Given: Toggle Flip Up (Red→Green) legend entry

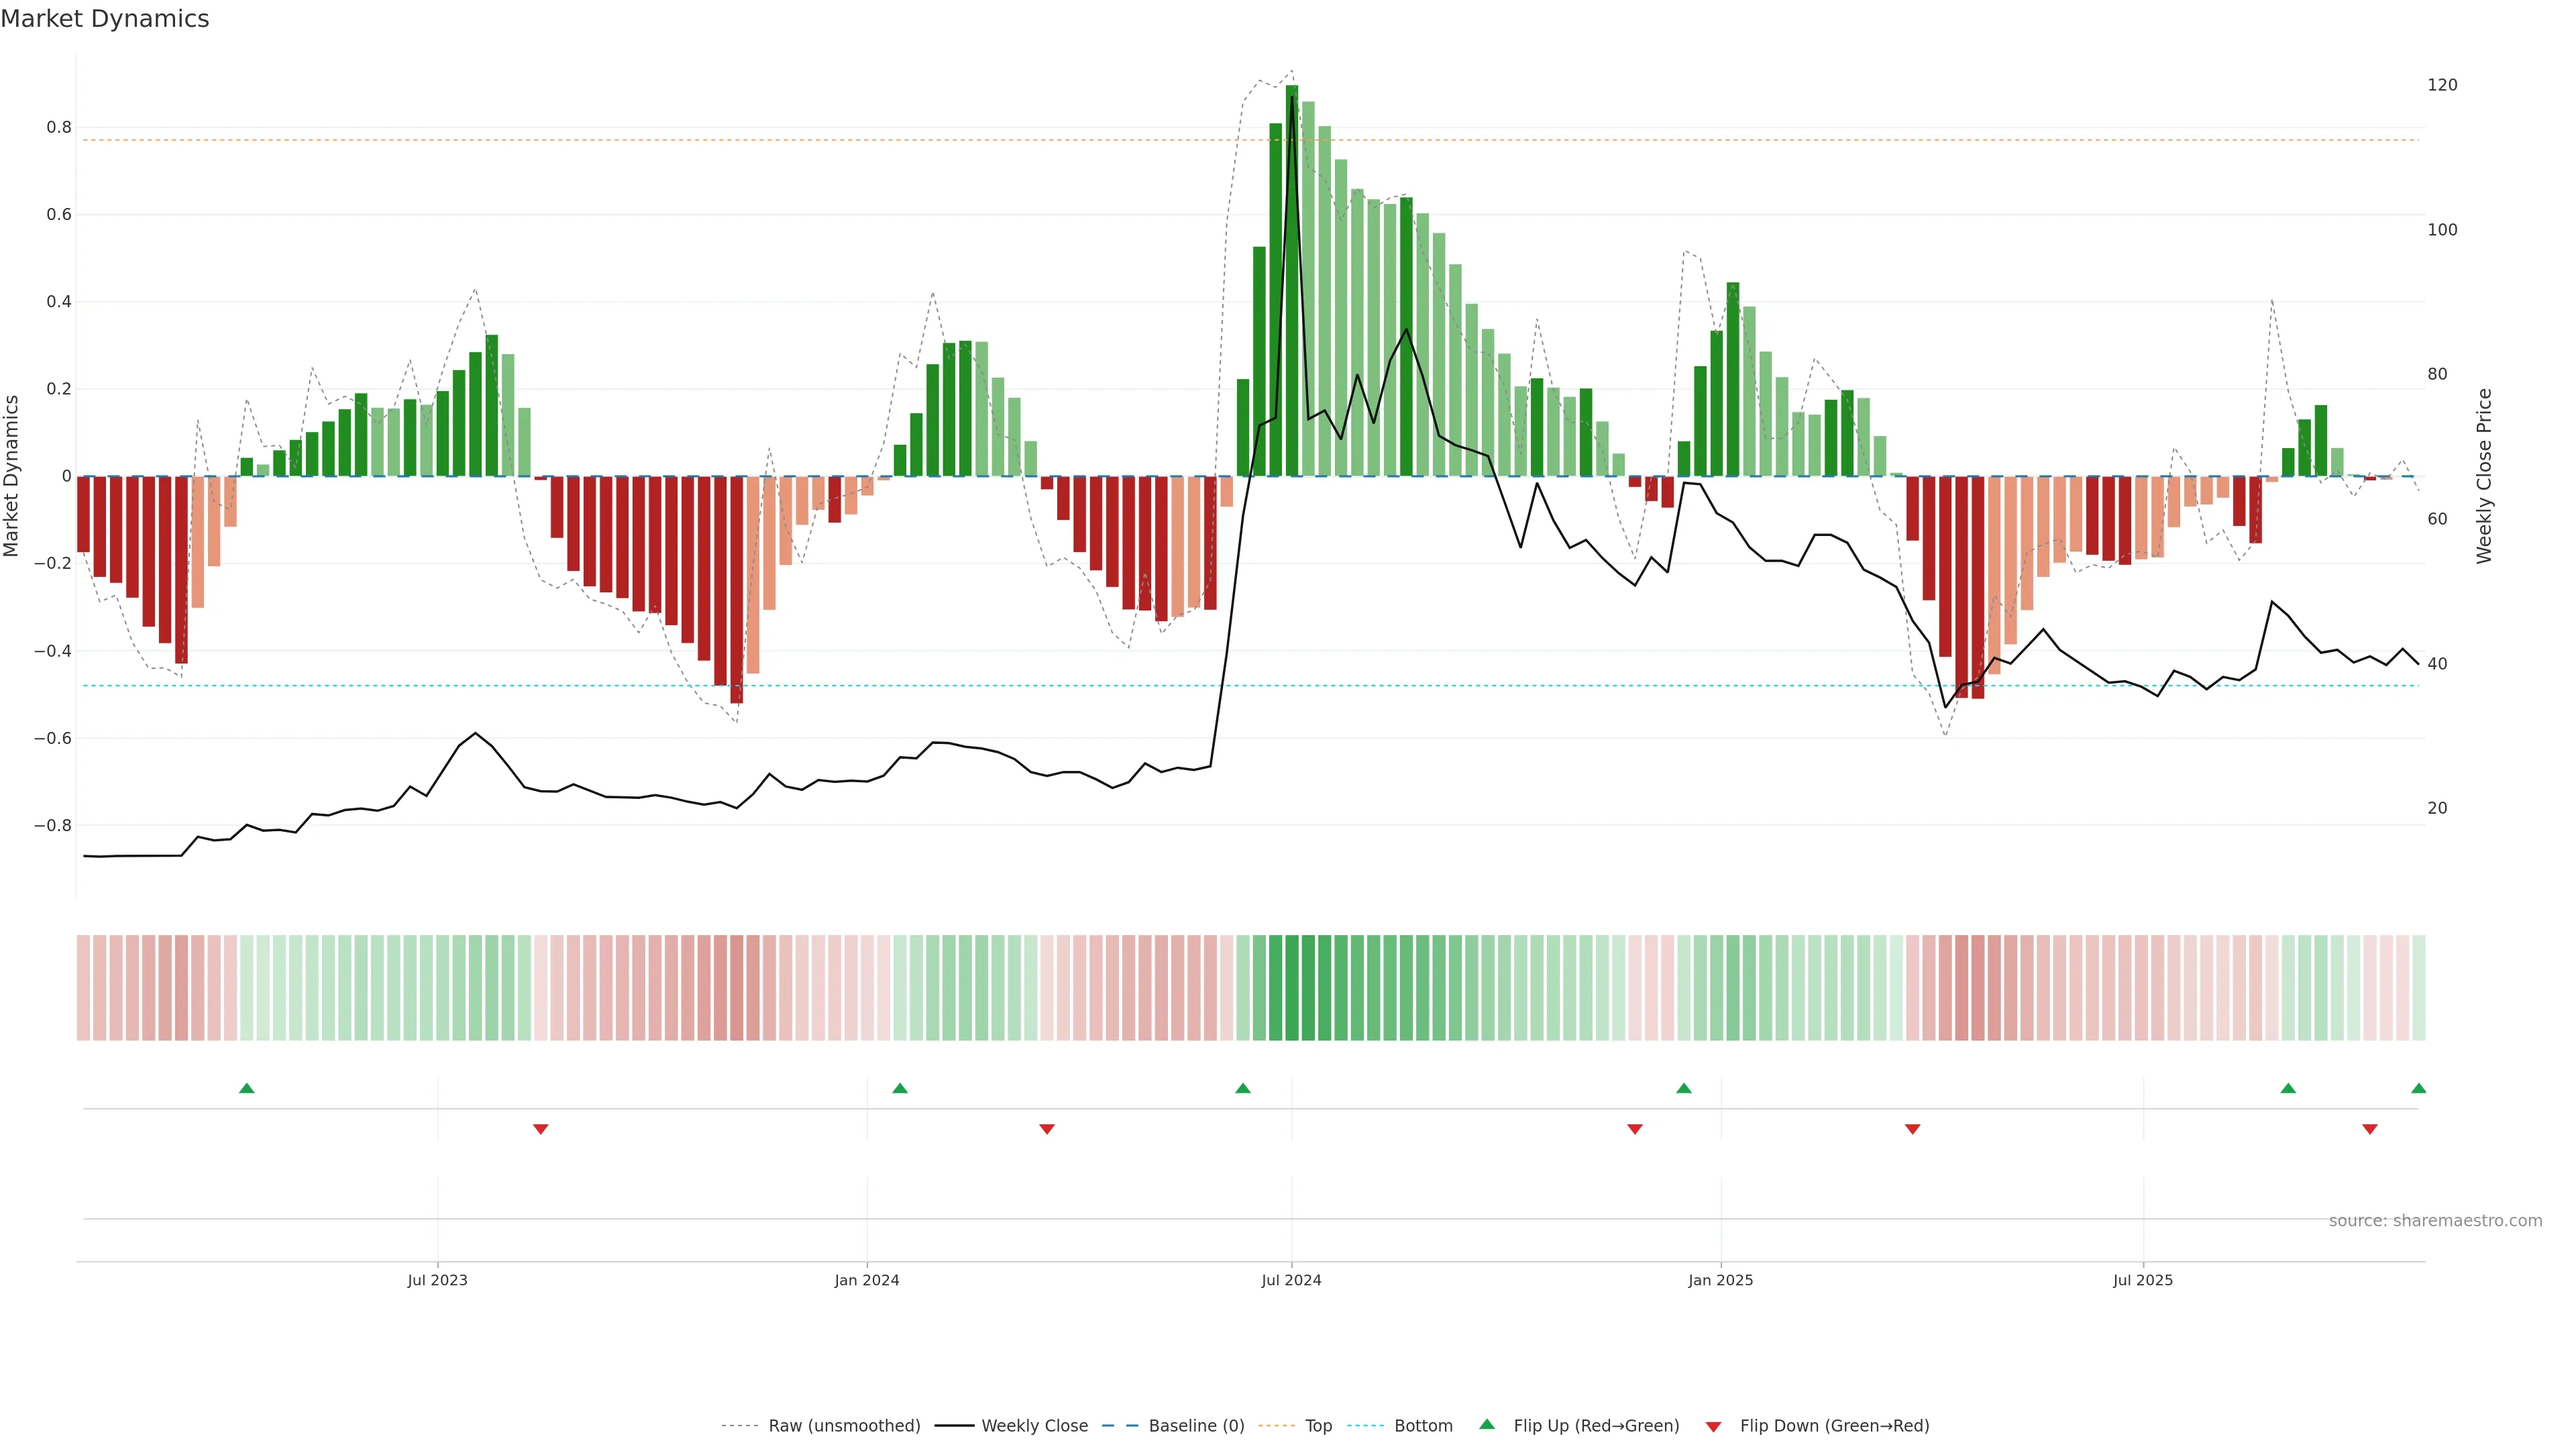Looking at the screenshot, I should pyautogui.click(x=1596, y=1426).
